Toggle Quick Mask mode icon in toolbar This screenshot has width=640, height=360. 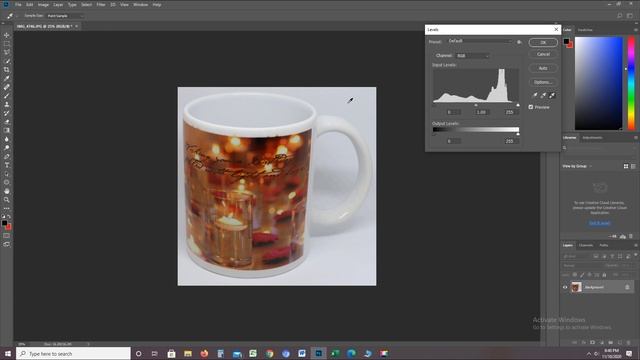point(7,236)
